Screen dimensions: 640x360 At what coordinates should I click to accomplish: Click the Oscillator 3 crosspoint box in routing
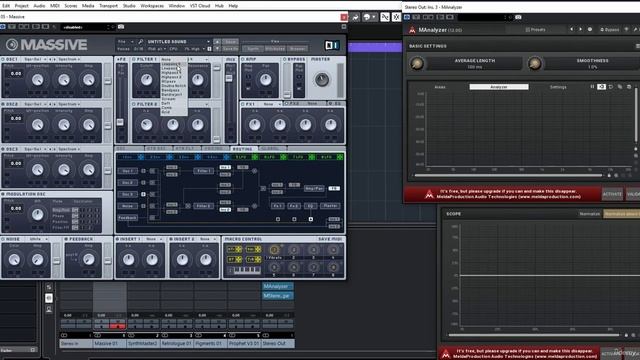pos(143,194)
